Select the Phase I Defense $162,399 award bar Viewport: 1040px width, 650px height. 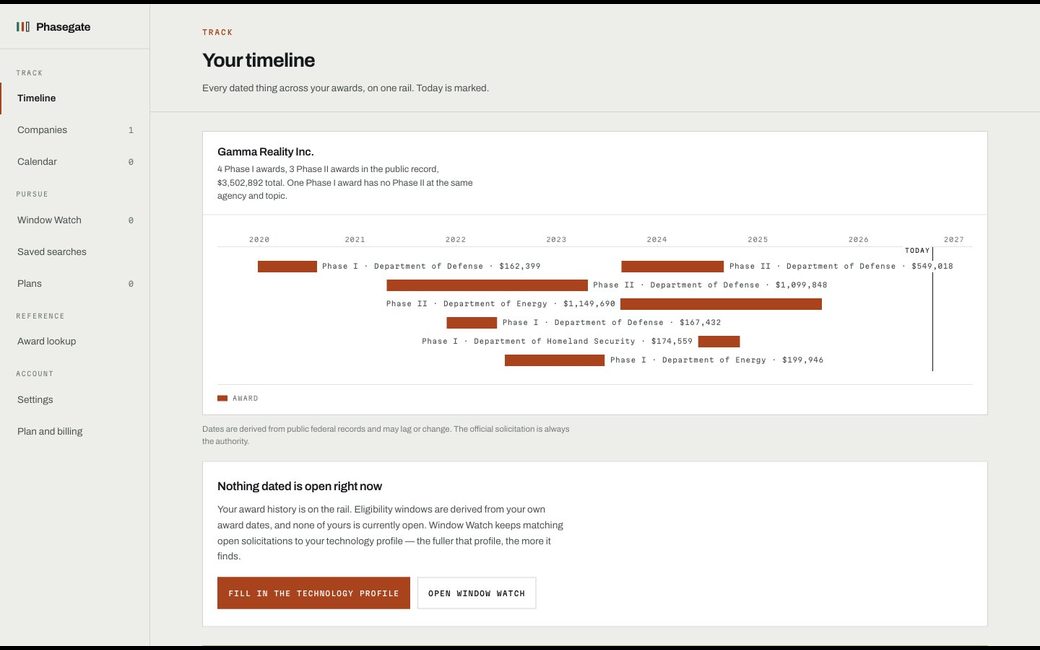tap(287, 267)
